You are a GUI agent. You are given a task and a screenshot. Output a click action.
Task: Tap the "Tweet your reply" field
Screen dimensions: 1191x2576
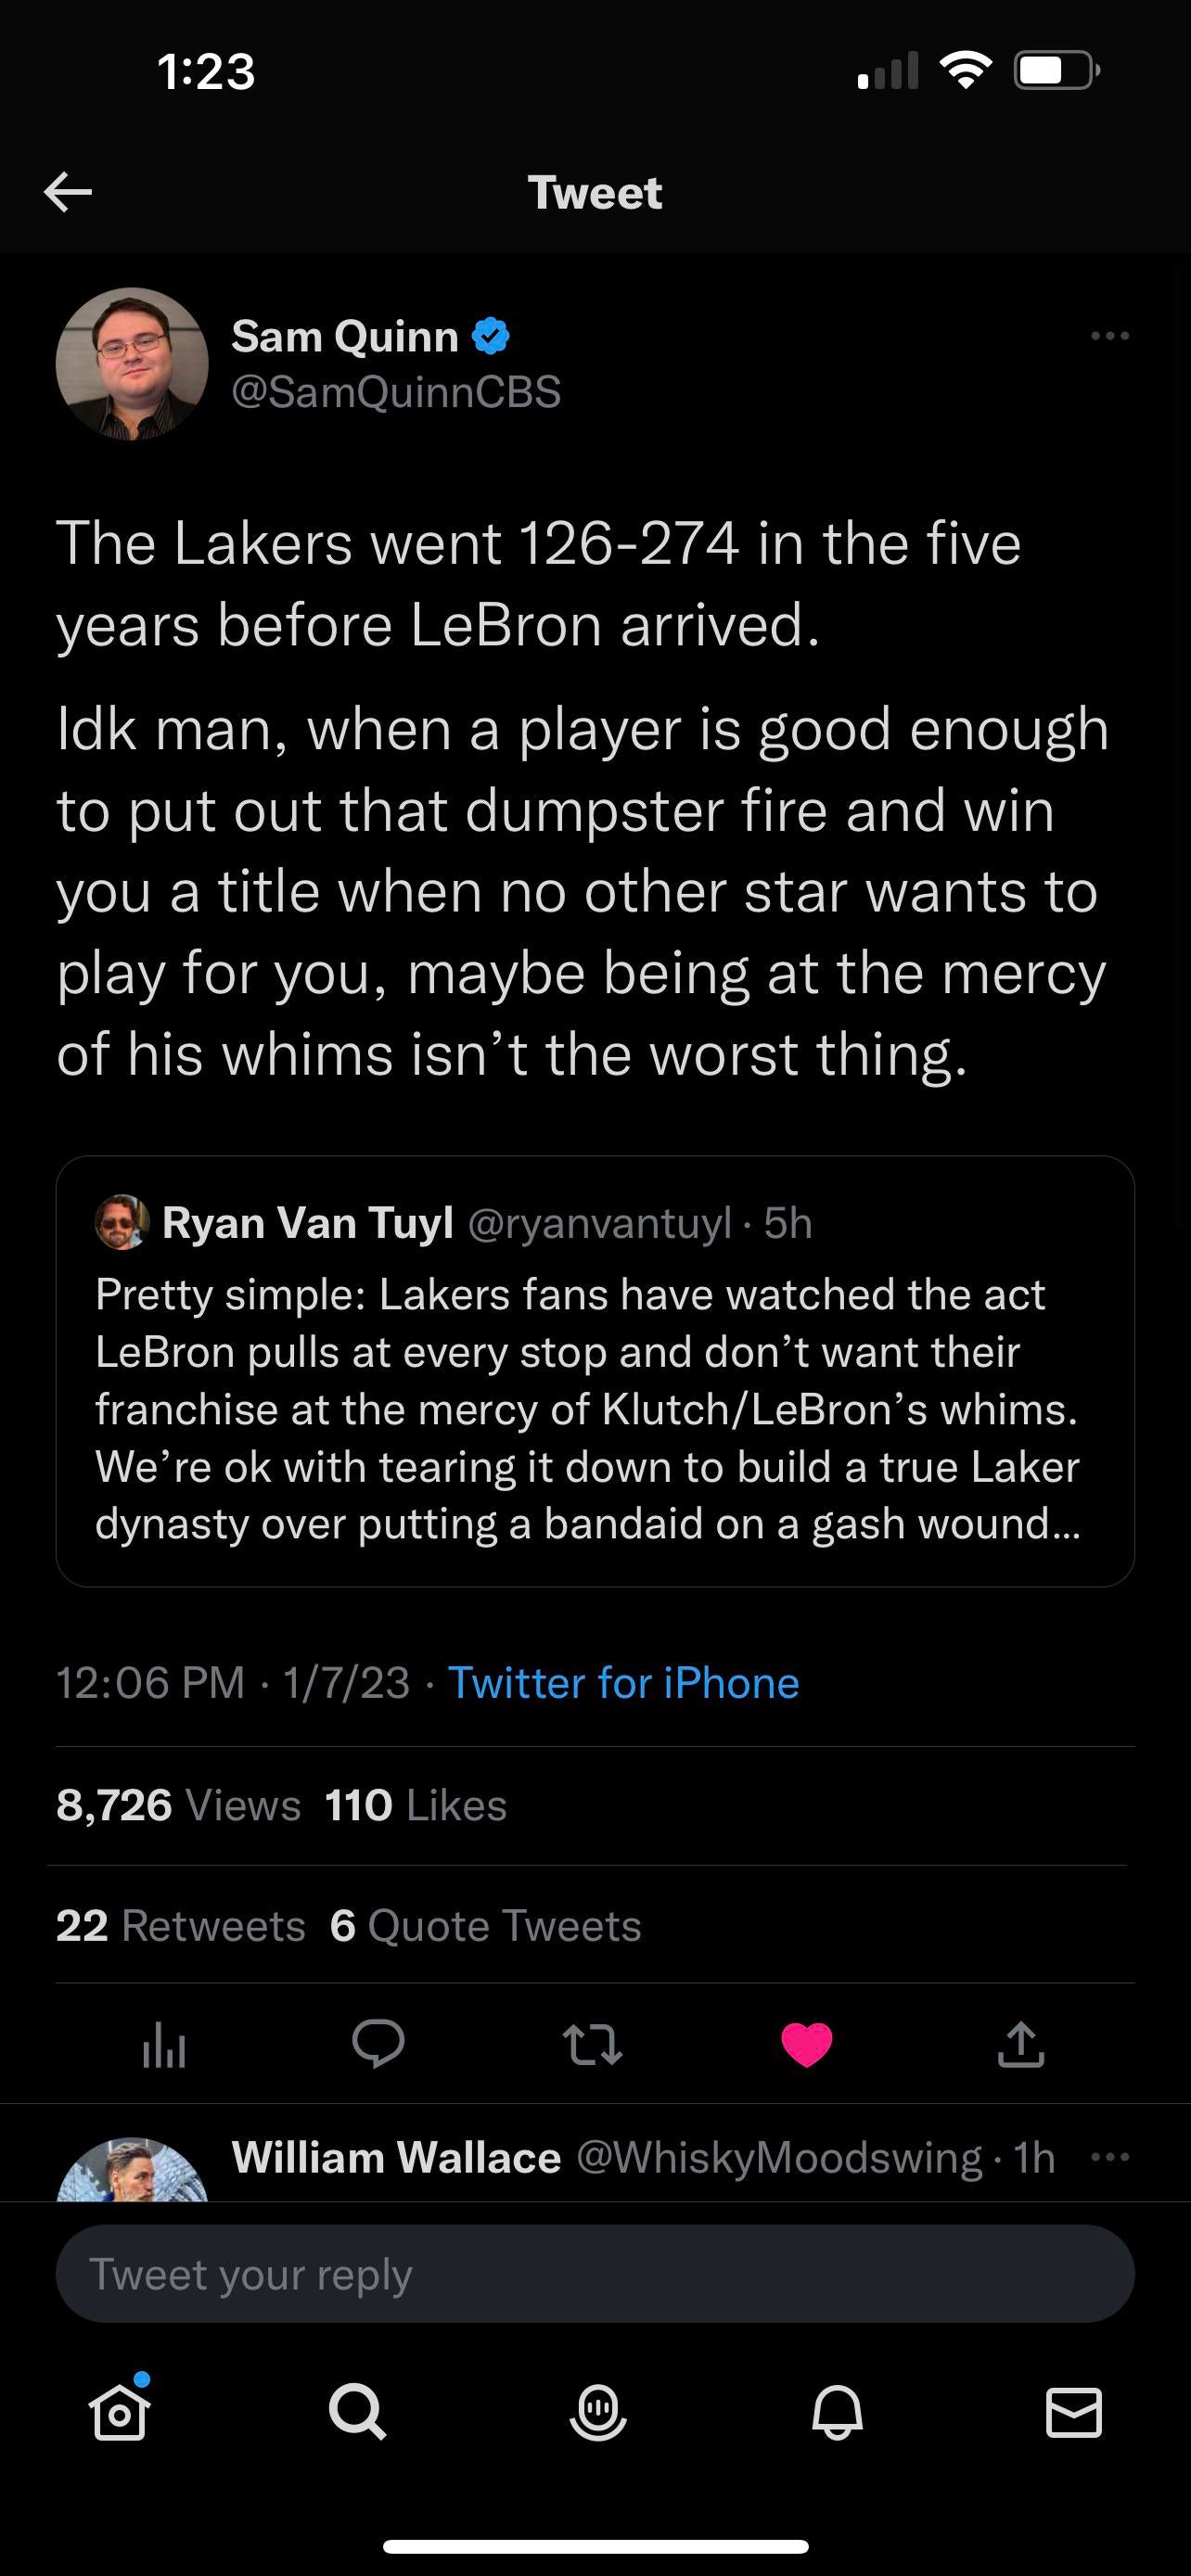(595, 2274)
